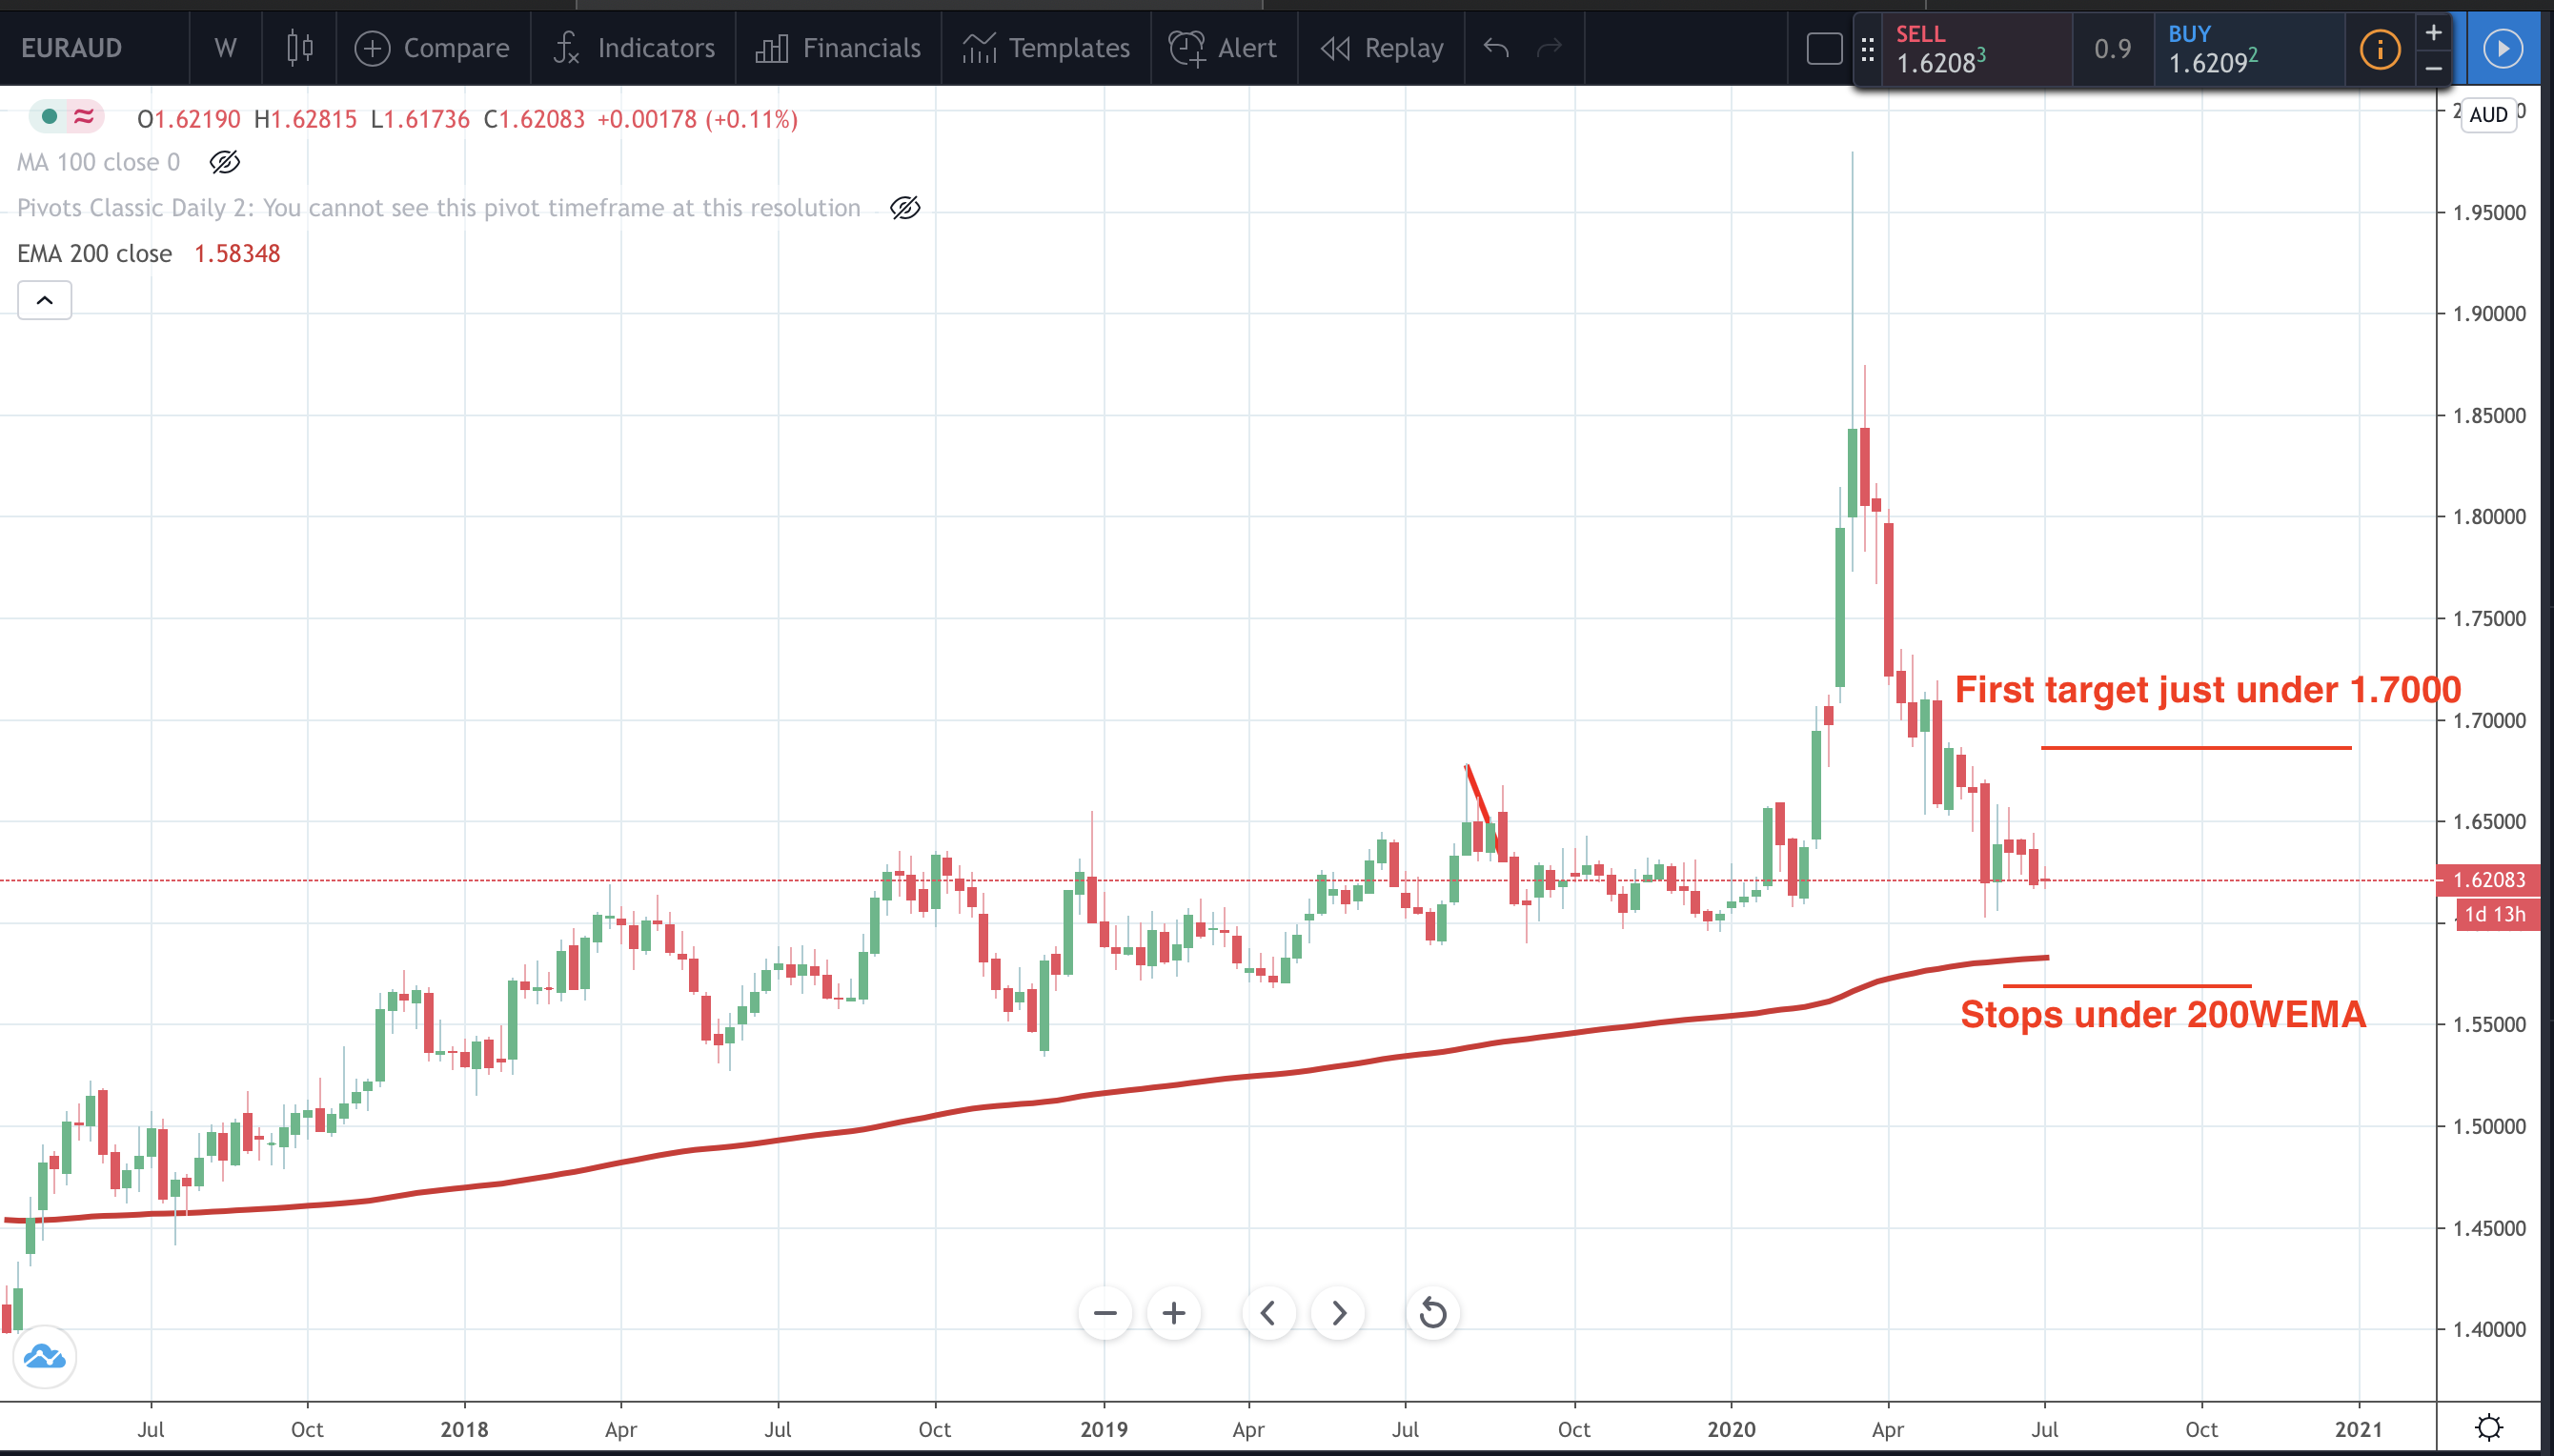
Task: Open the Financials panel
Action: (838, 48)
